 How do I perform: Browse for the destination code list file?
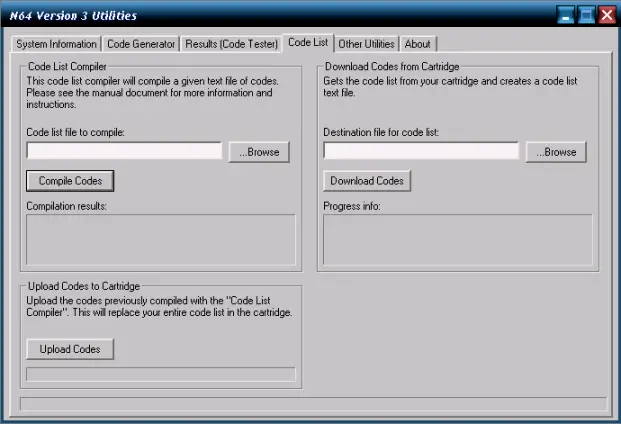556,152
